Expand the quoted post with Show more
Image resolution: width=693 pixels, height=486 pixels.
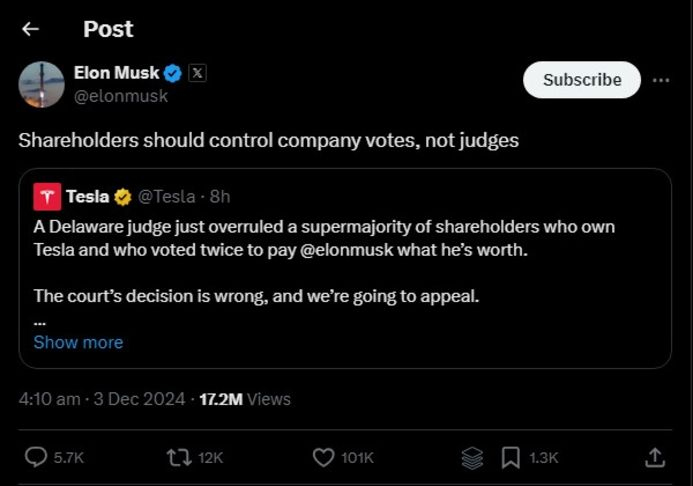(x=78, y=342)
